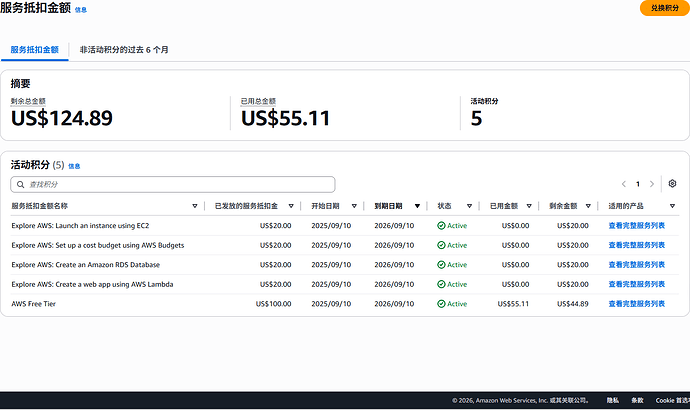The height and width of the screenshot is (410, 690).
Task: Sort by 开始日期 column arrow
Action: pyautogui.click(x=354, y=206)
